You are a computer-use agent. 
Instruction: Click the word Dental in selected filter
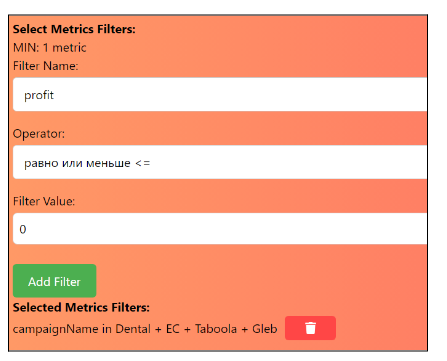click(x=133, y=329)
